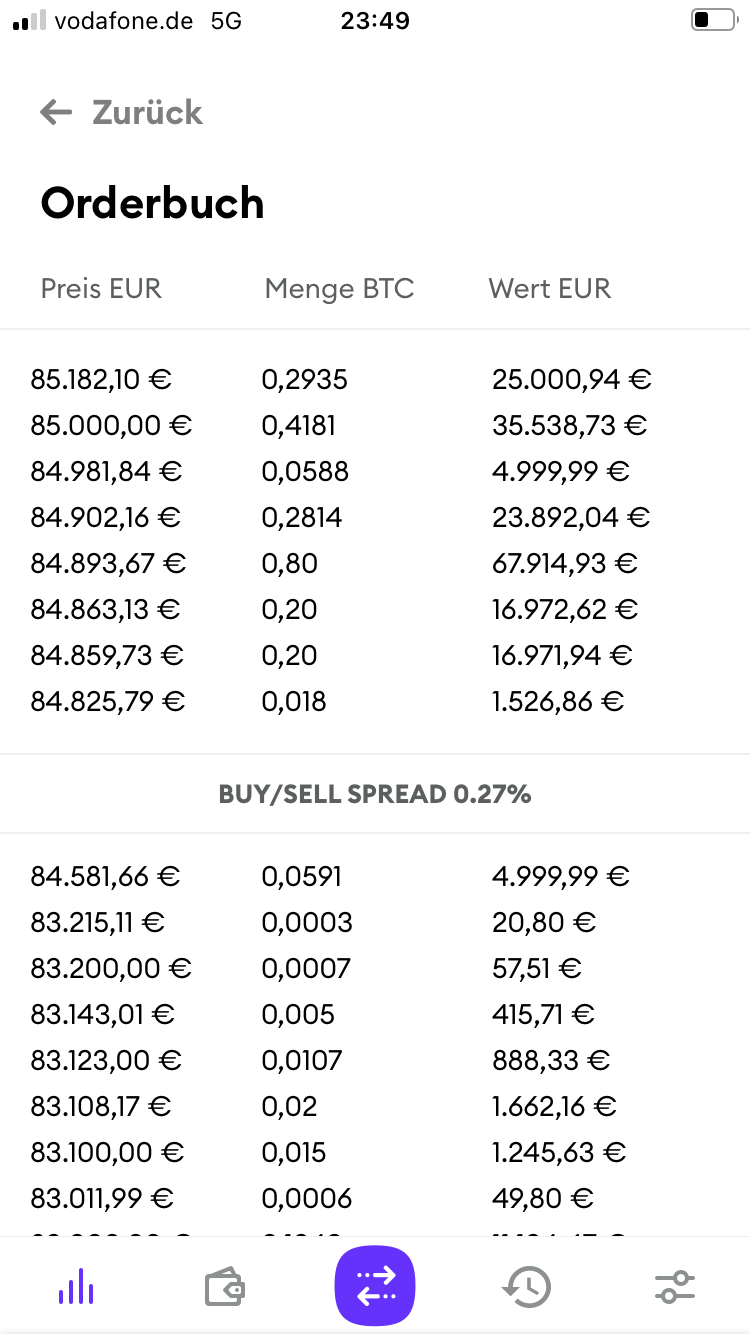Open the wallet tab icon
750x1334 pixels.
coord(225,1286)
